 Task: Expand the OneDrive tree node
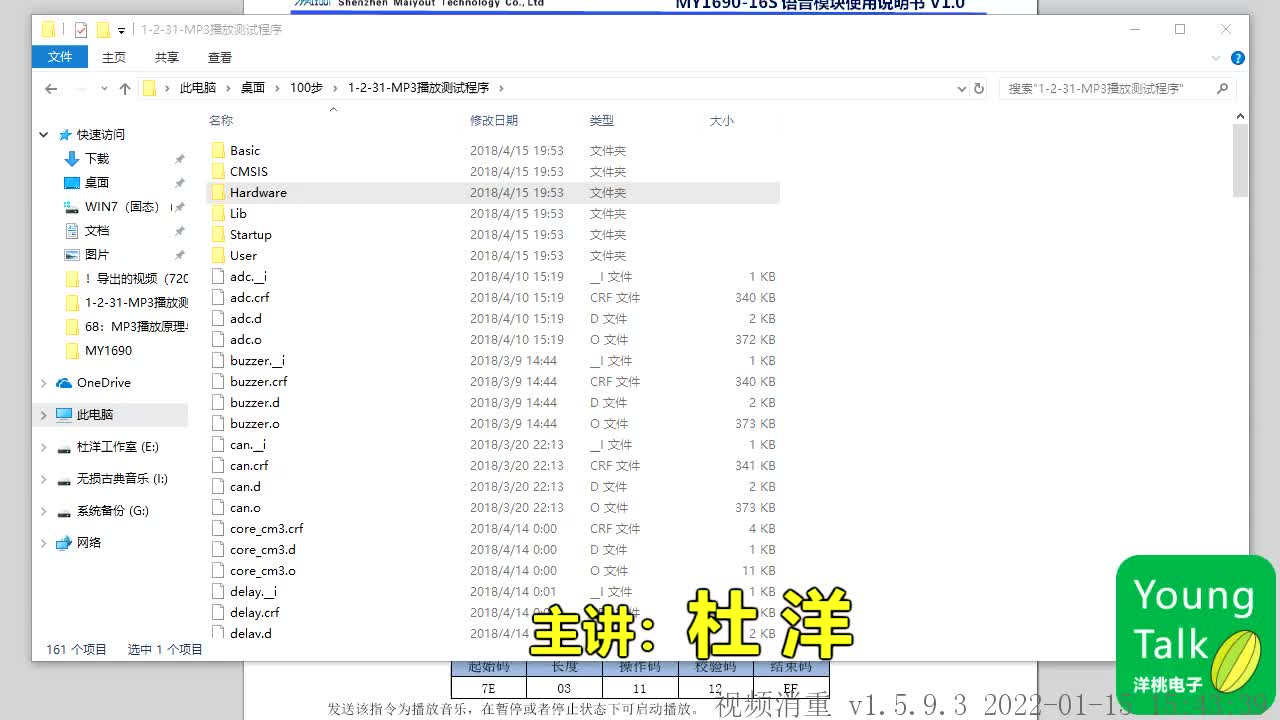[x=44, y=383]
